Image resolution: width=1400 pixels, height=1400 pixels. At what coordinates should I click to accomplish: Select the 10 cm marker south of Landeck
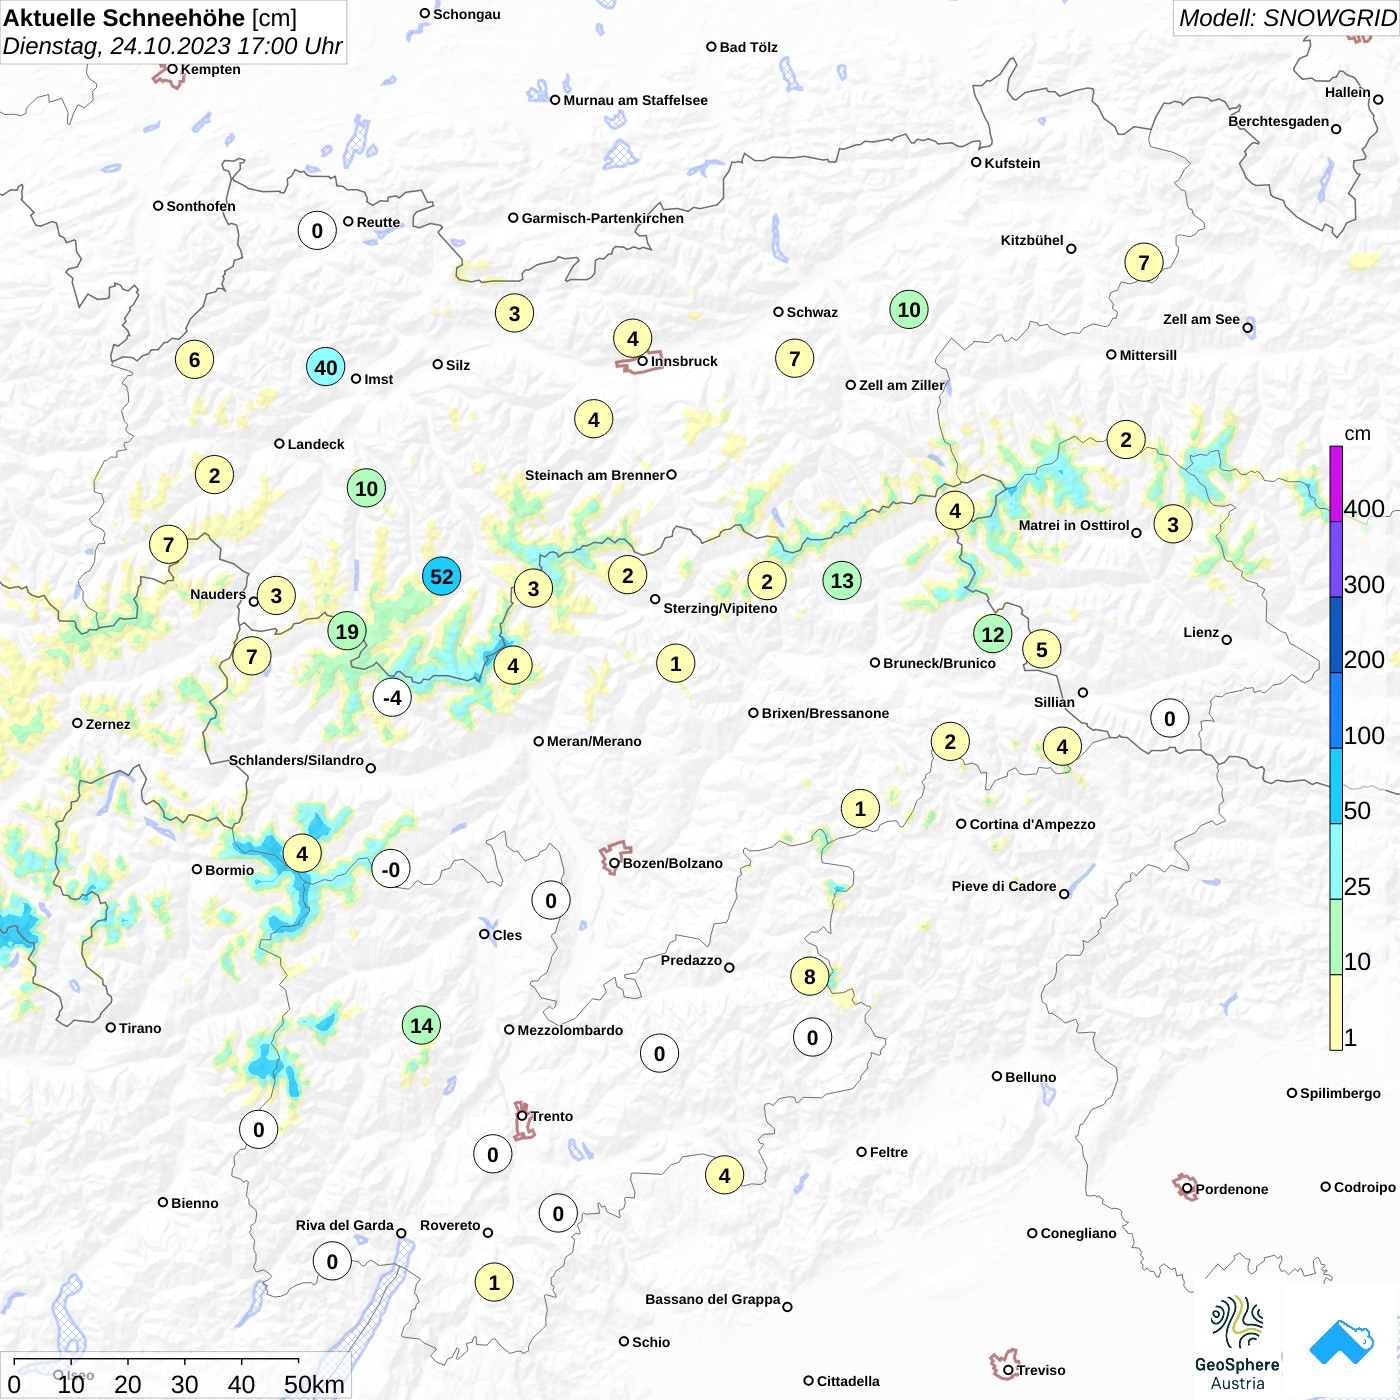(367, 488)
